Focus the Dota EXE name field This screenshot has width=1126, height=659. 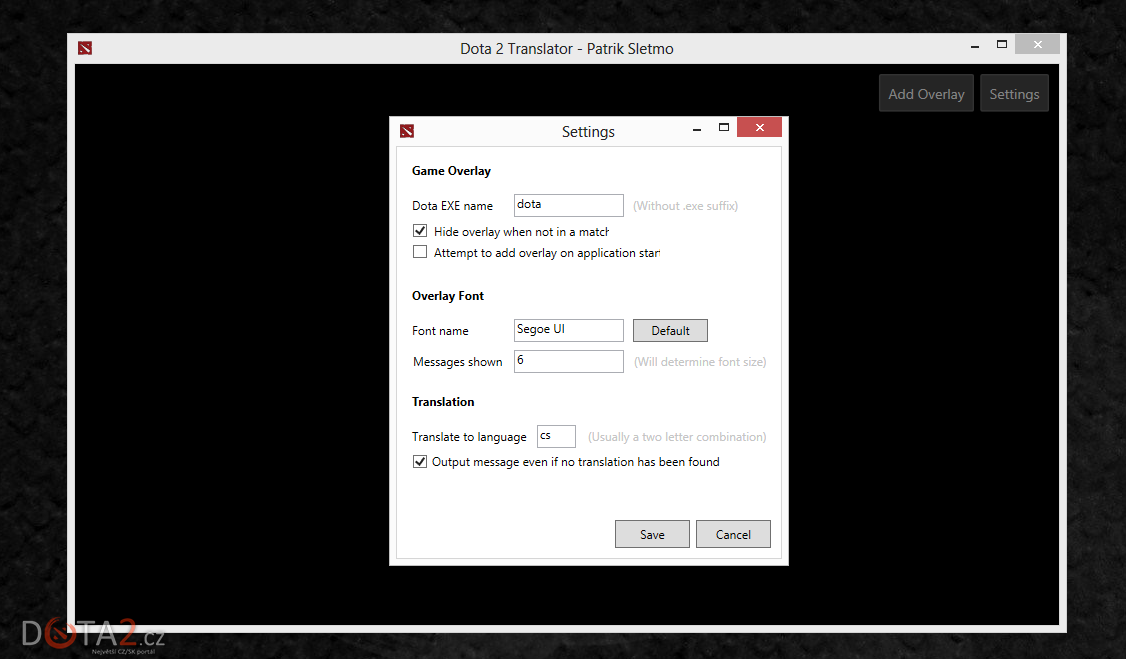click(568, 205)
